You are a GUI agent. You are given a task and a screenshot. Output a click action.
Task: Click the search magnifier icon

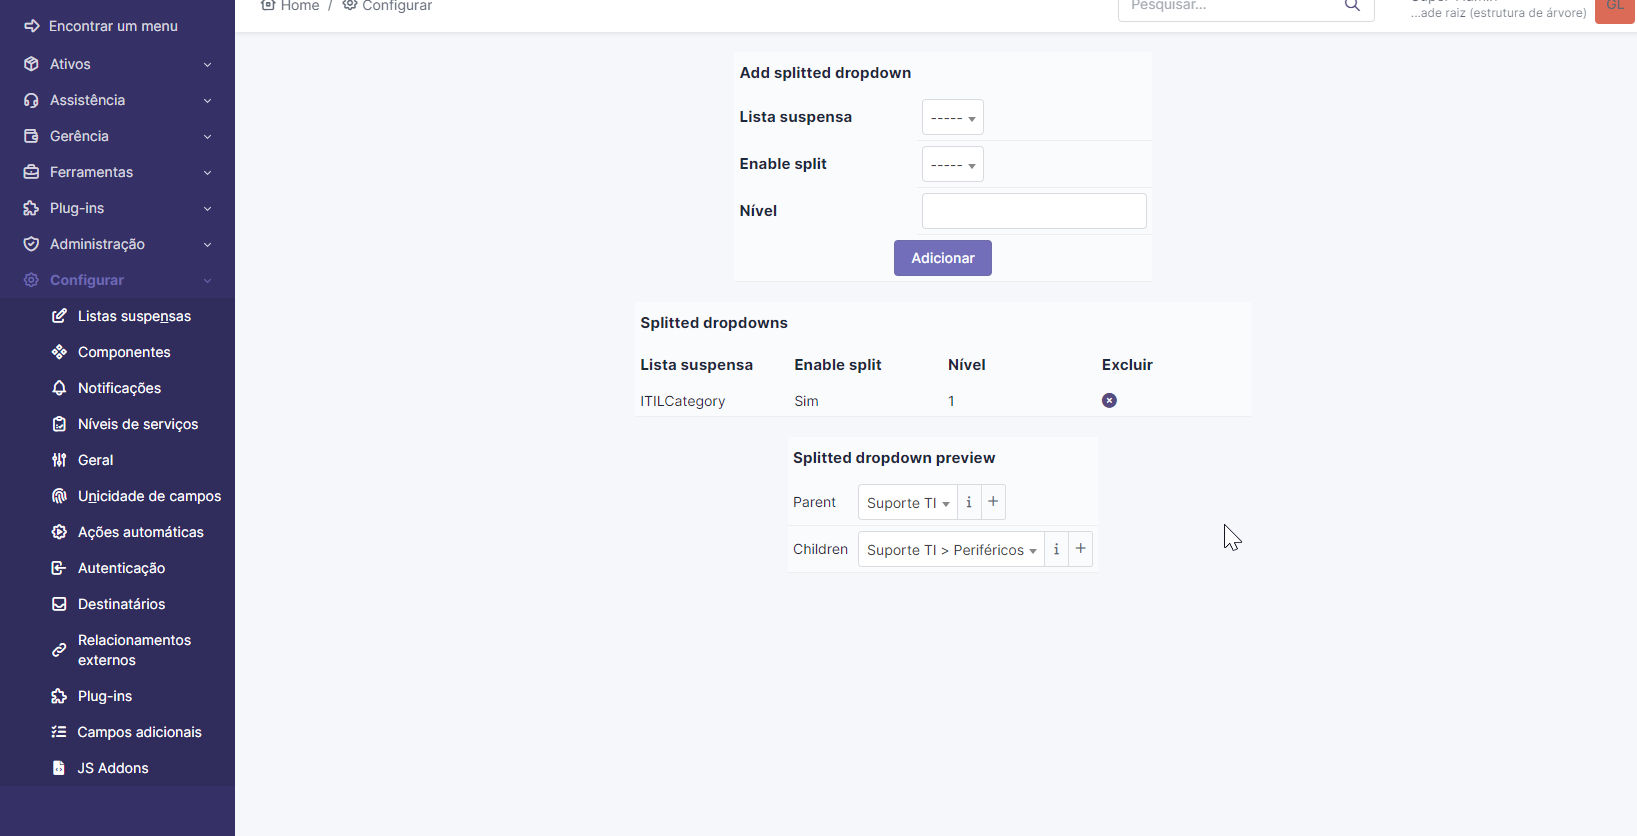click(x=1352, y=6)
